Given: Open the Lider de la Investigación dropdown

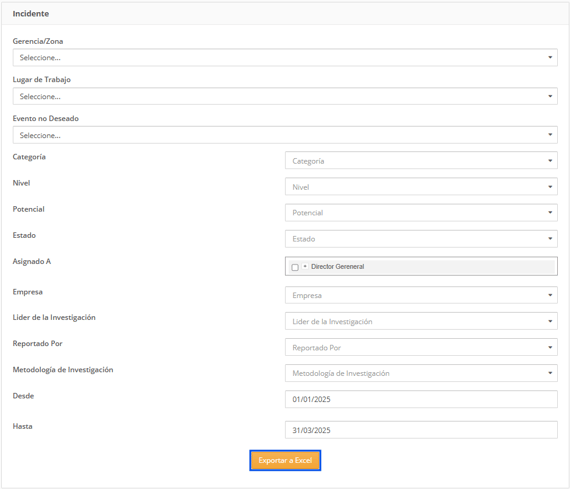Looking at the screenshot, I should click(421, 321).
